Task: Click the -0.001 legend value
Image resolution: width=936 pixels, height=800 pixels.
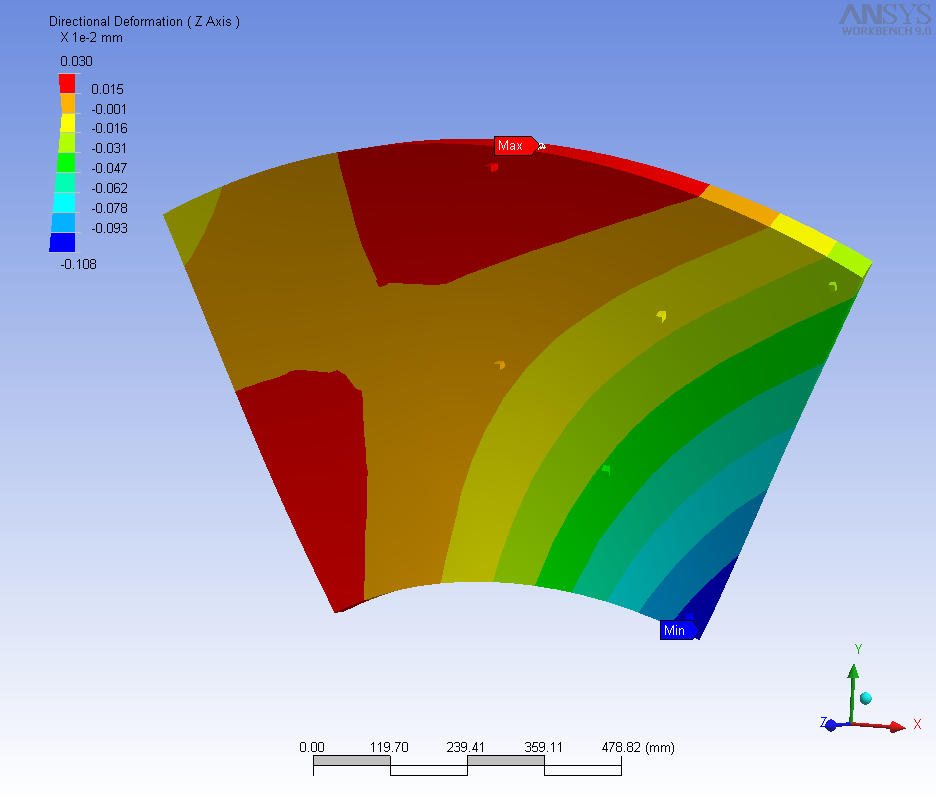Action: coord(109,109)
